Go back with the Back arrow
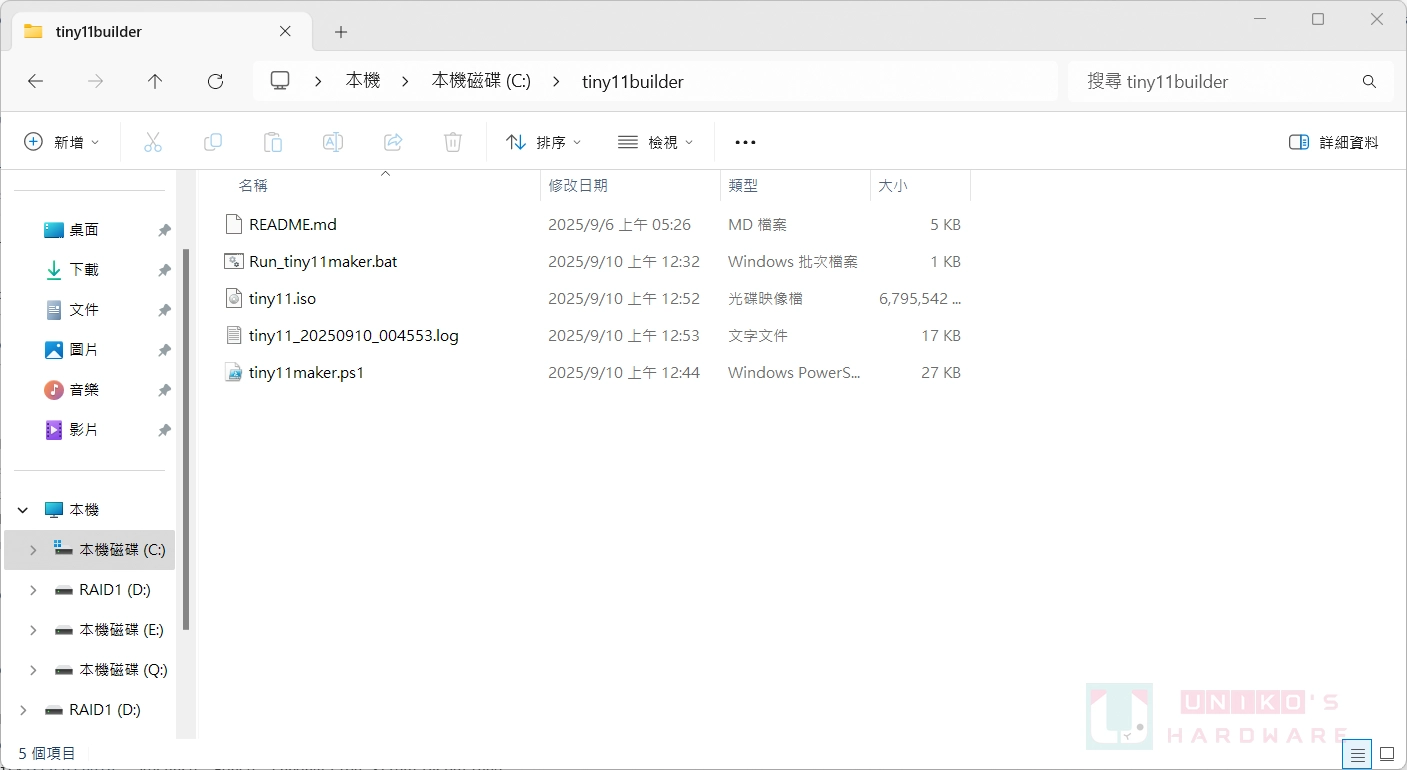The image size is (1407, 770). [36, 82]
